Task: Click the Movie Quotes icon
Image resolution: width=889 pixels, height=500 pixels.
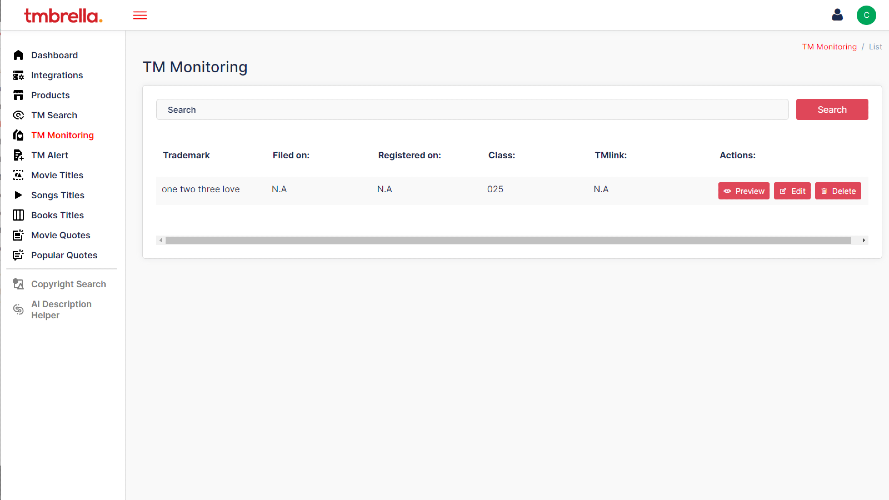Action: click(18, 235)
